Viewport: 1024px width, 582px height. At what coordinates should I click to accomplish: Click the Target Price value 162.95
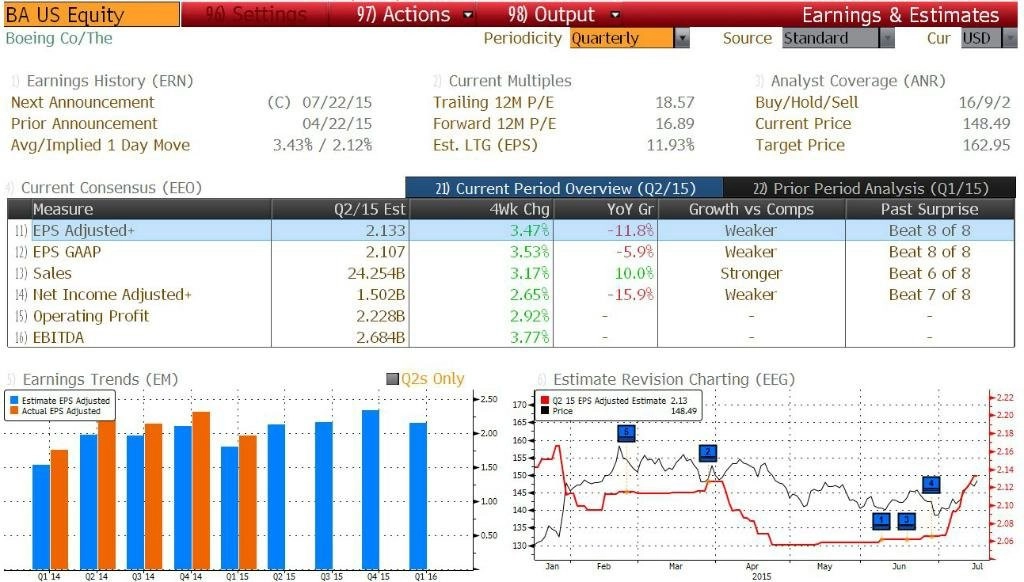986,145
